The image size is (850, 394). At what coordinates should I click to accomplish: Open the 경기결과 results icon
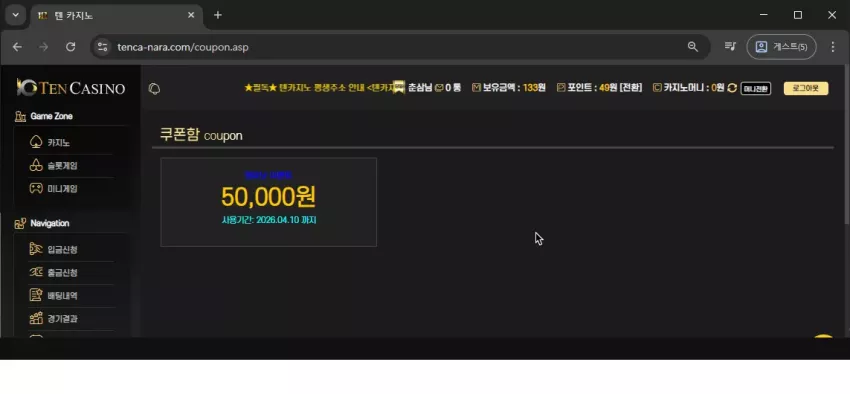click(x=36, y=318)
